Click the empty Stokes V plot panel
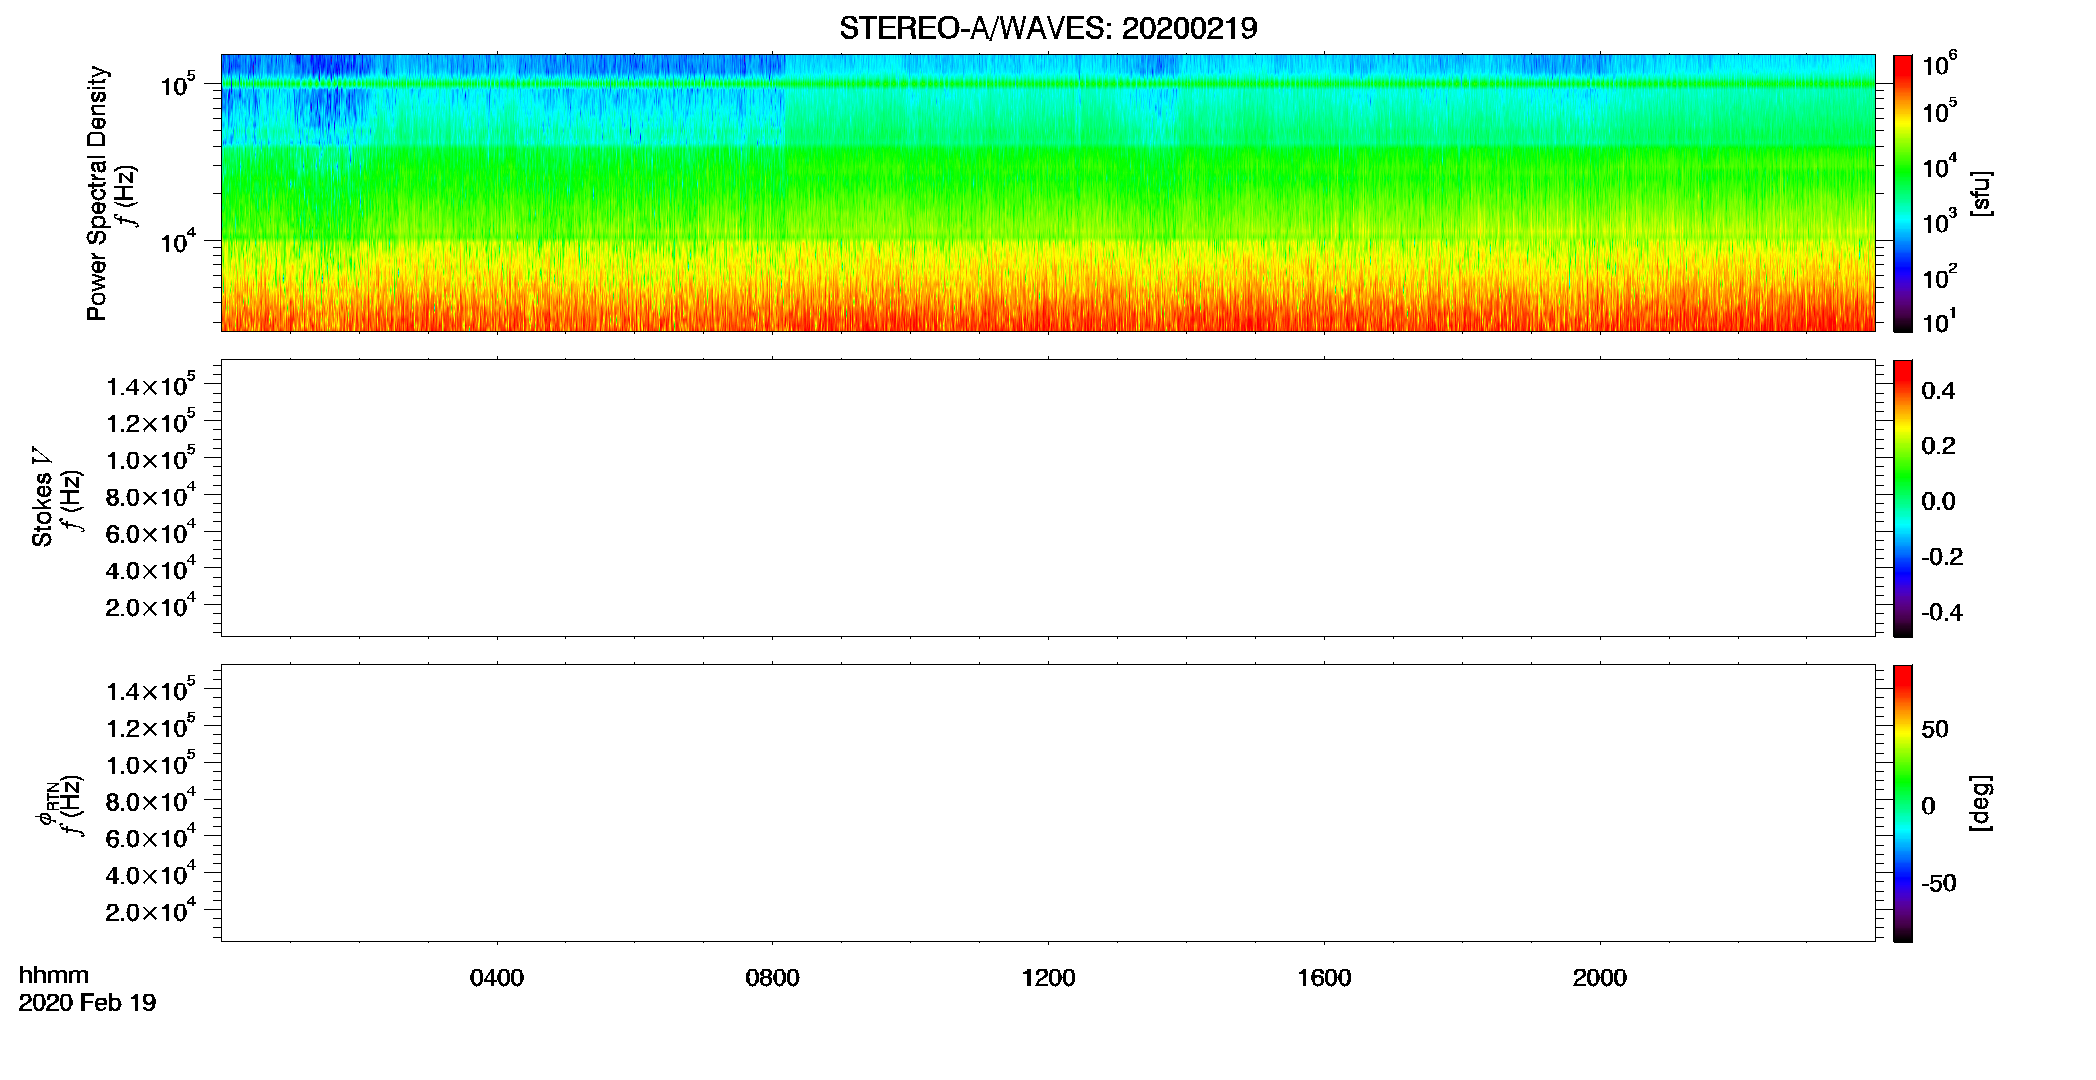Viewport: 2096px width, 1080px height. click(1048, 497)
